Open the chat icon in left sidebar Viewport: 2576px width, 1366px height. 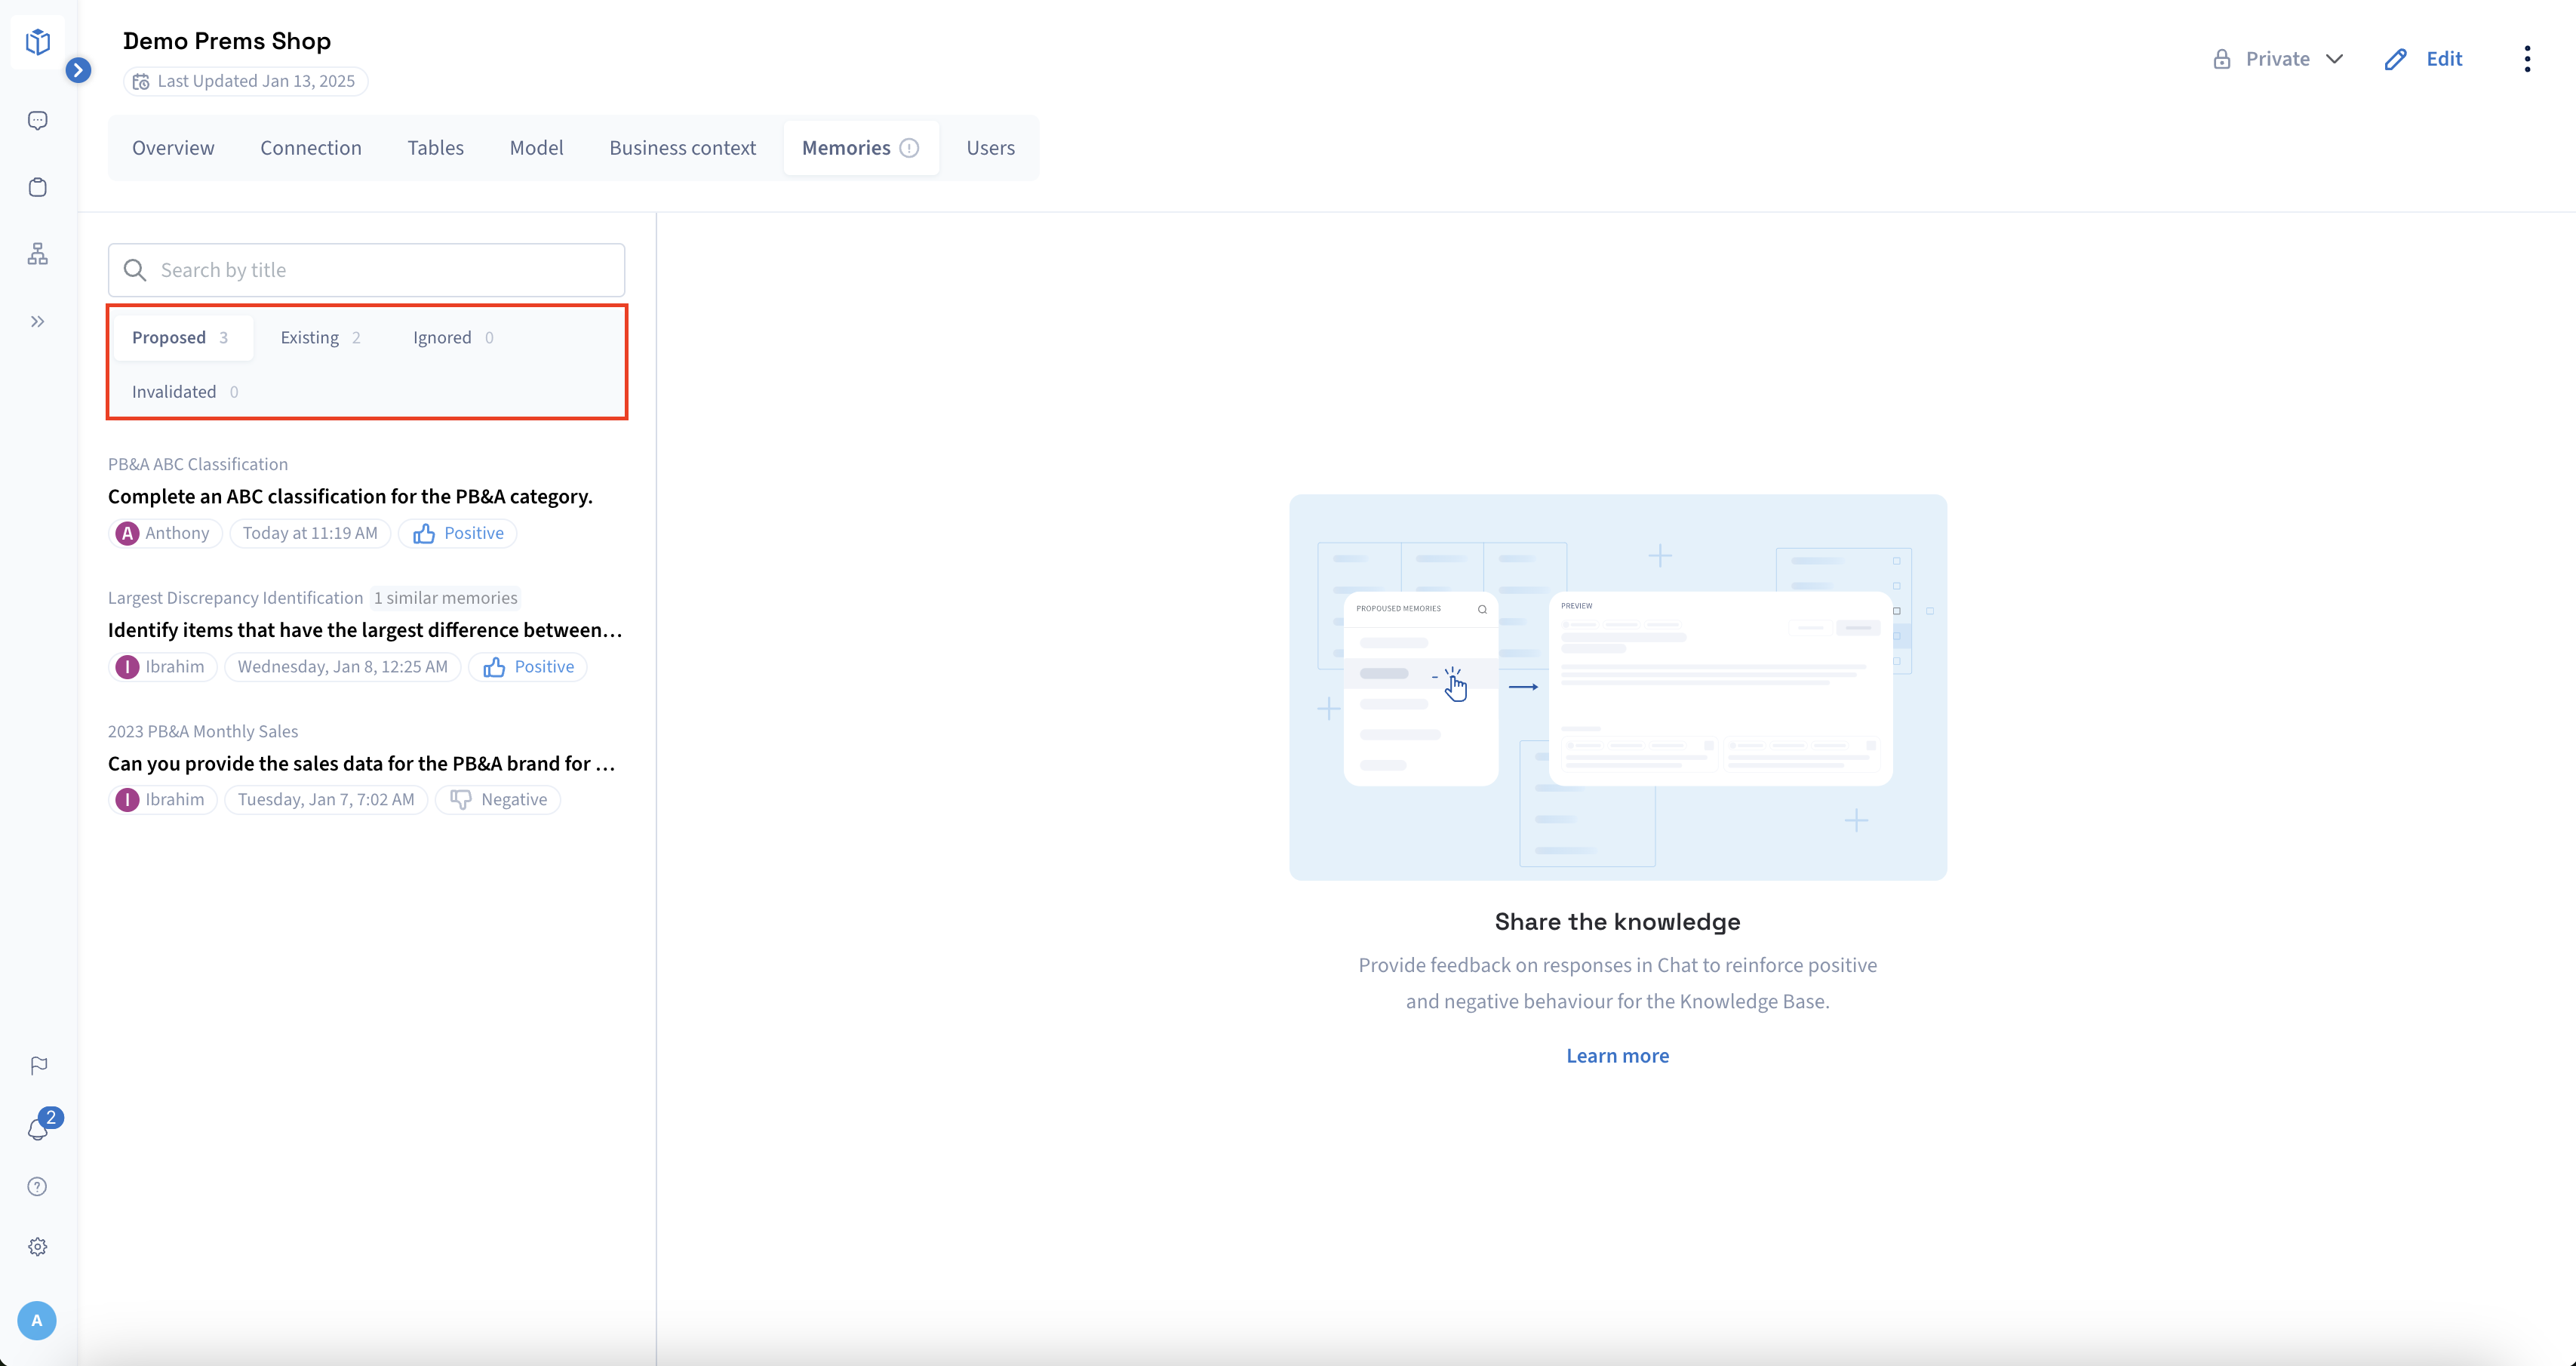pyautogui.click(x=37, y=121)
